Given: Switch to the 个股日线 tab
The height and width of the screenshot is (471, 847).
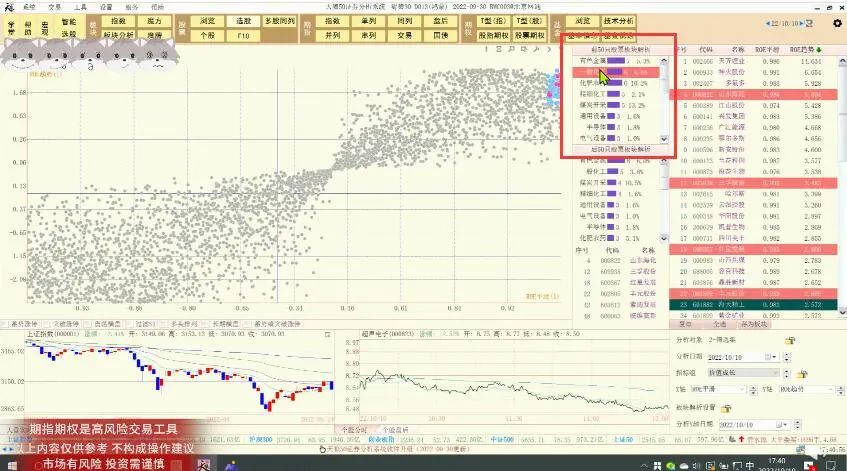Looking at the screenshot, I should coord(395,430).
